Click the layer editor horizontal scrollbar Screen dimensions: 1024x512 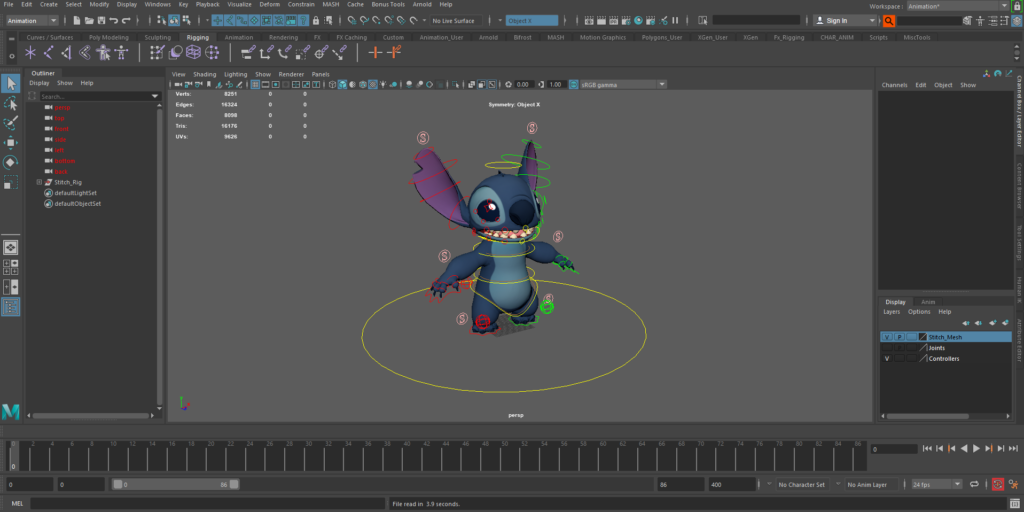(x=926, y=415)
